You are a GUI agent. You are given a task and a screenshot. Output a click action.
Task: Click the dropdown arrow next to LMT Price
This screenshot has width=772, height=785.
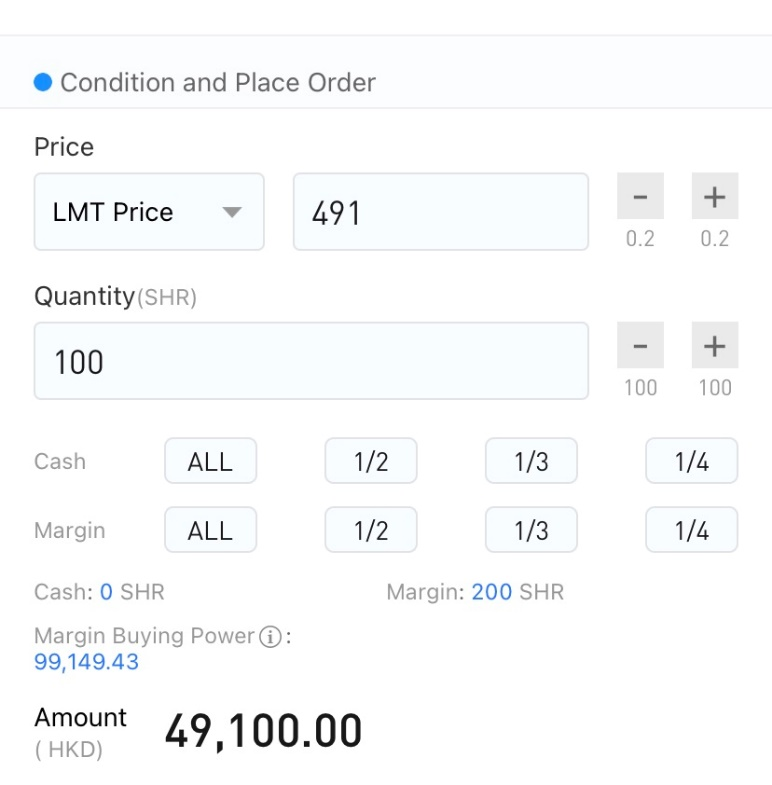pos(232,212)
